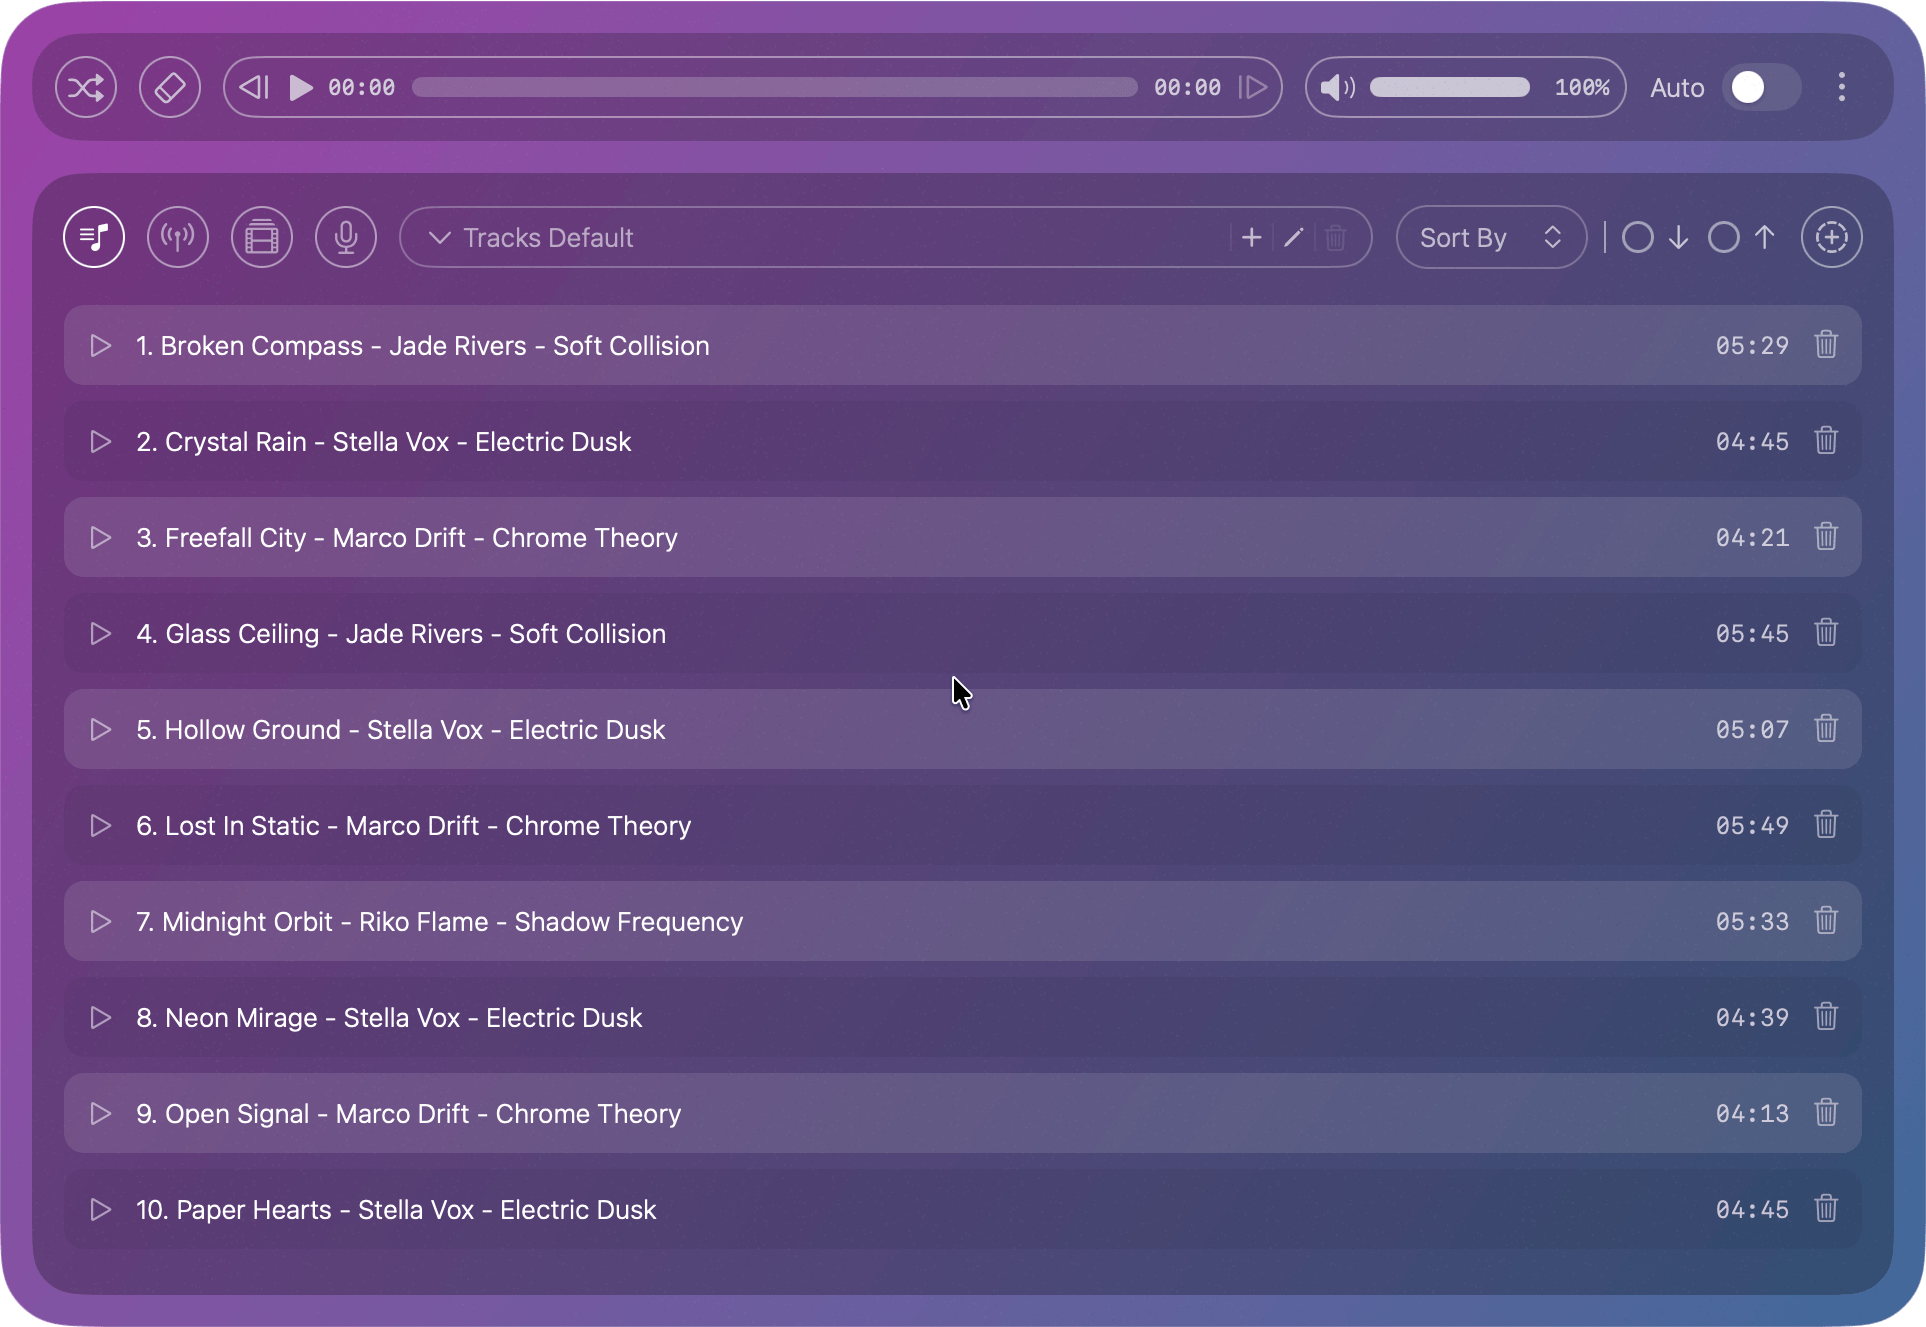This screenshot has width=1926, height=1327.
Task: Toggle the Auto switch off
Action: point(1760,87)
